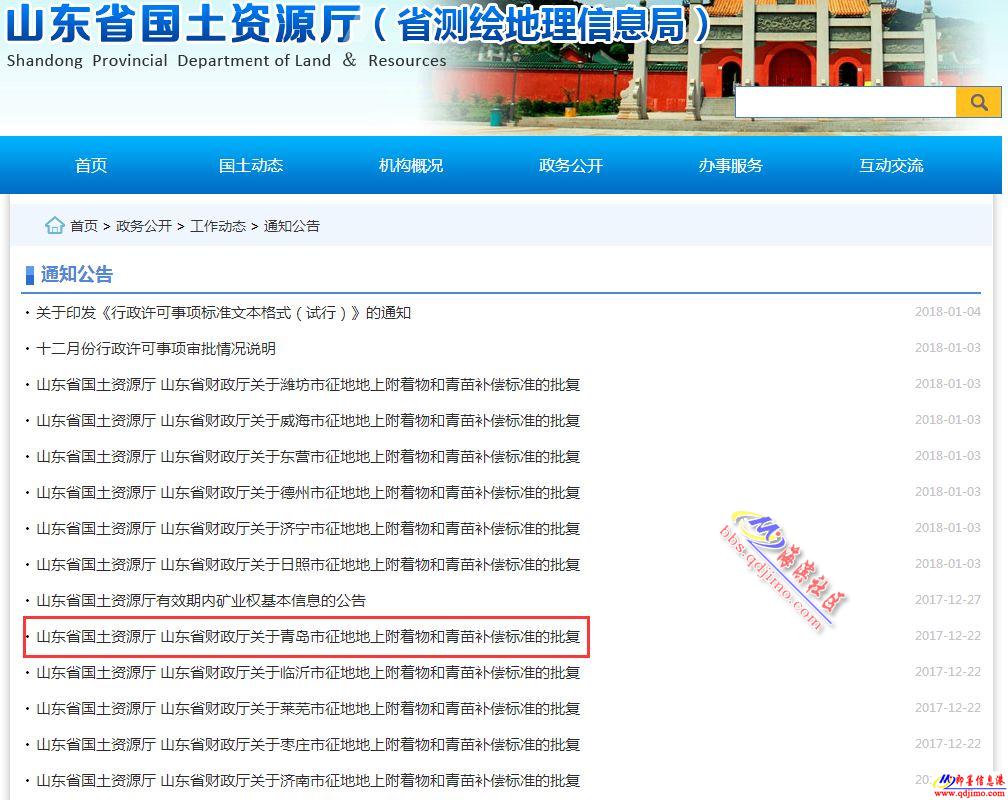Open 办事服务 from the navigation bar
Screen dimensions: 1008x800
pos(731,165)
